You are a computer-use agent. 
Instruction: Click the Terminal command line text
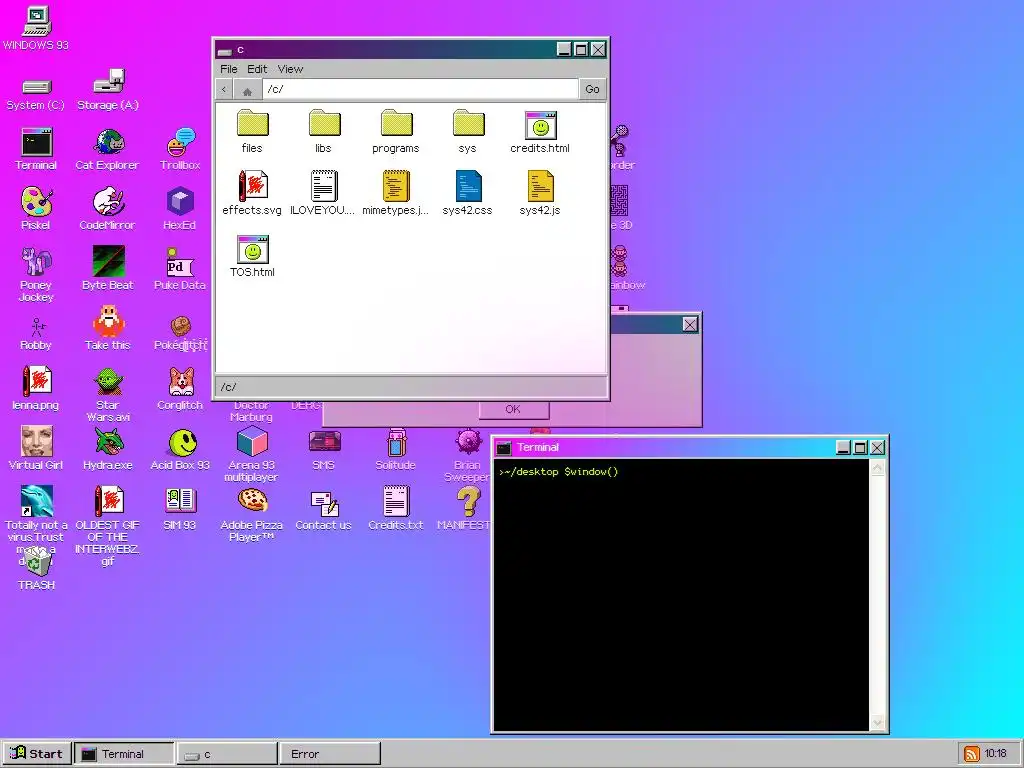pyautogui.click(x=558, y=472)
